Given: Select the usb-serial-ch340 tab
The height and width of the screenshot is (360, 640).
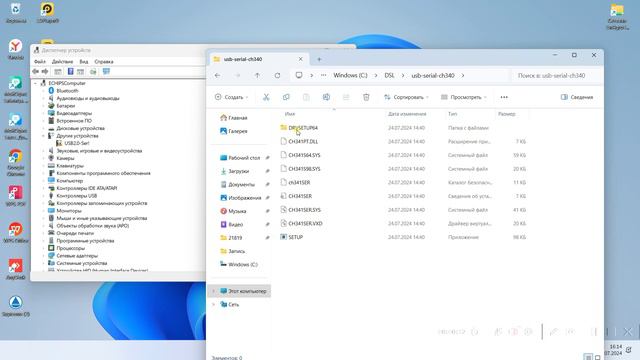Looking at the screenshot, I should click(x=259, y=59).
